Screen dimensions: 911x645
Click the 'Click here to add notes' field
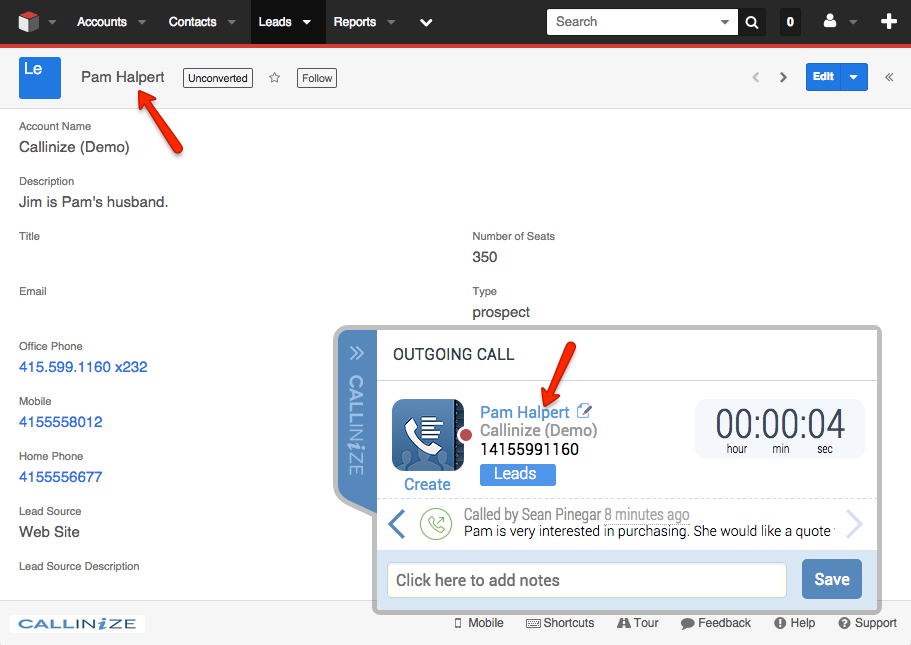(x=587, y=580)
